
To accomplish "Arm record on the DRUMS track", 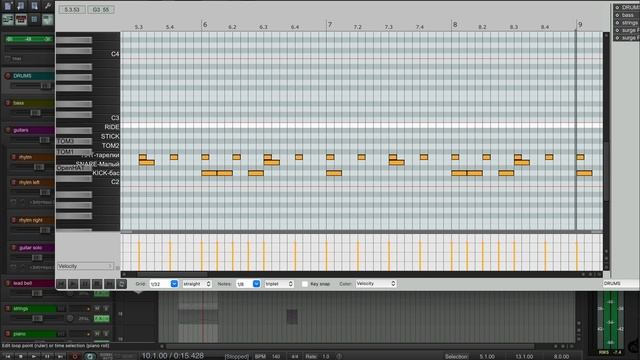I will (7, 76).
